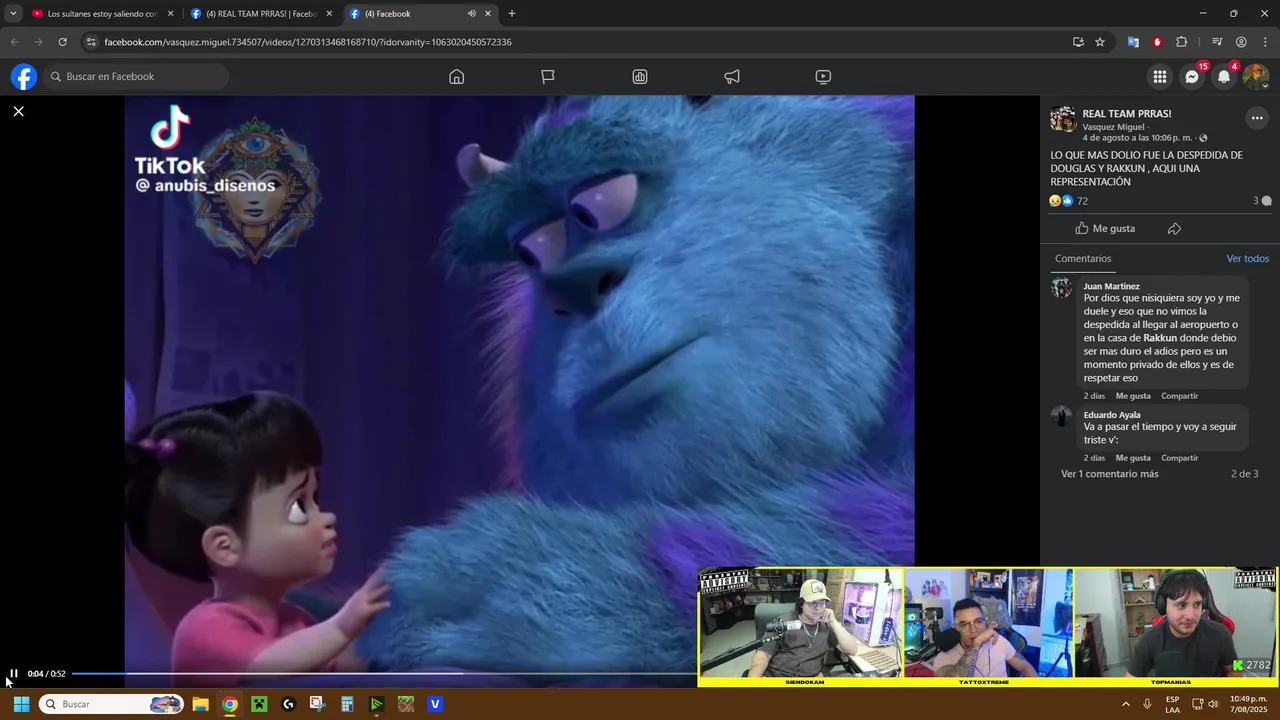The image size is (1280, 720).
Task: Like Juan Martinez's comment via Me gusta
Action: click(1133, 396)
